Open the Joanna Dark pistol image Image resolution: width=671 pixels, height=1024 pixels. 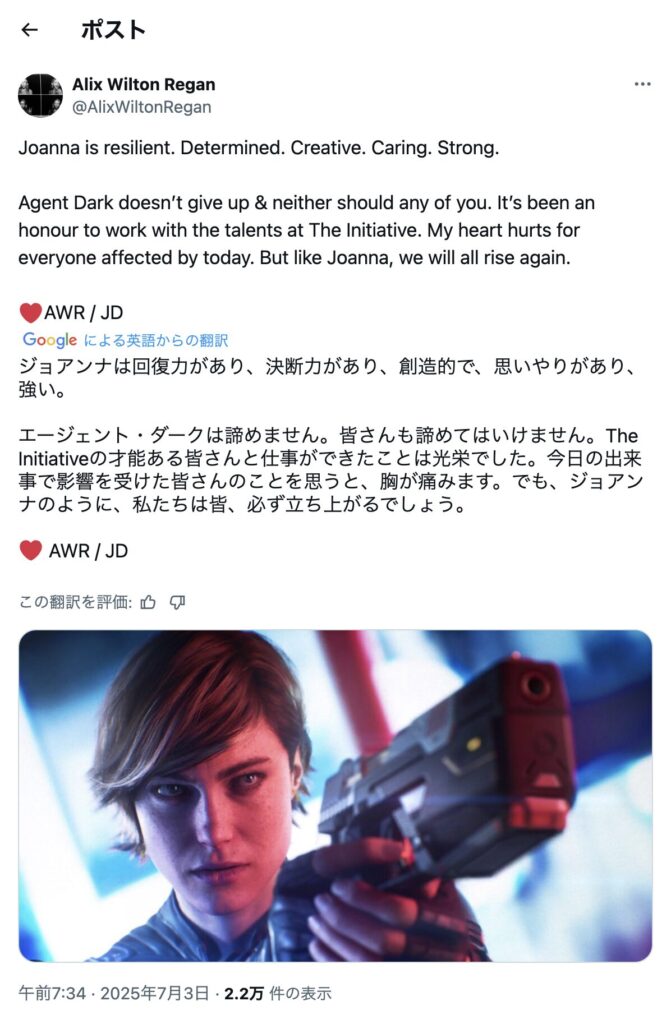click(335, 795)
